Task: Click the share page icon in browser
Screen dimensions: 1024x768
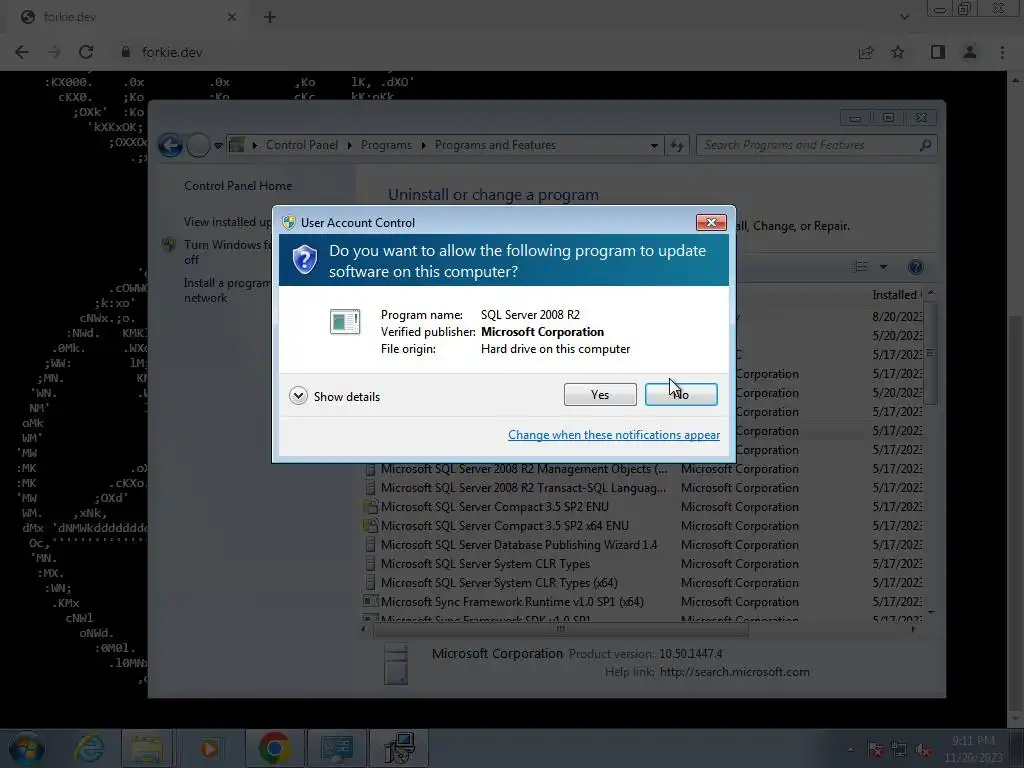Action: pyautogui.click(x=866, y=52)
